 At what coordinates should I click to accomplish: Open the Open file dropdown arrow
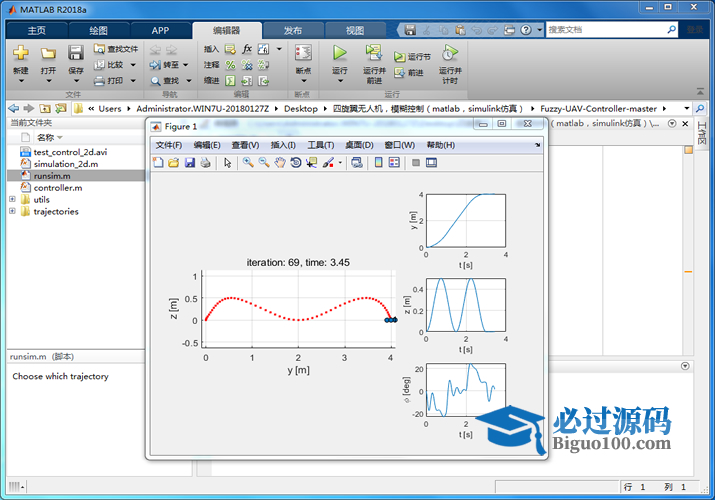pyautogui.click(x=49, y=81)
